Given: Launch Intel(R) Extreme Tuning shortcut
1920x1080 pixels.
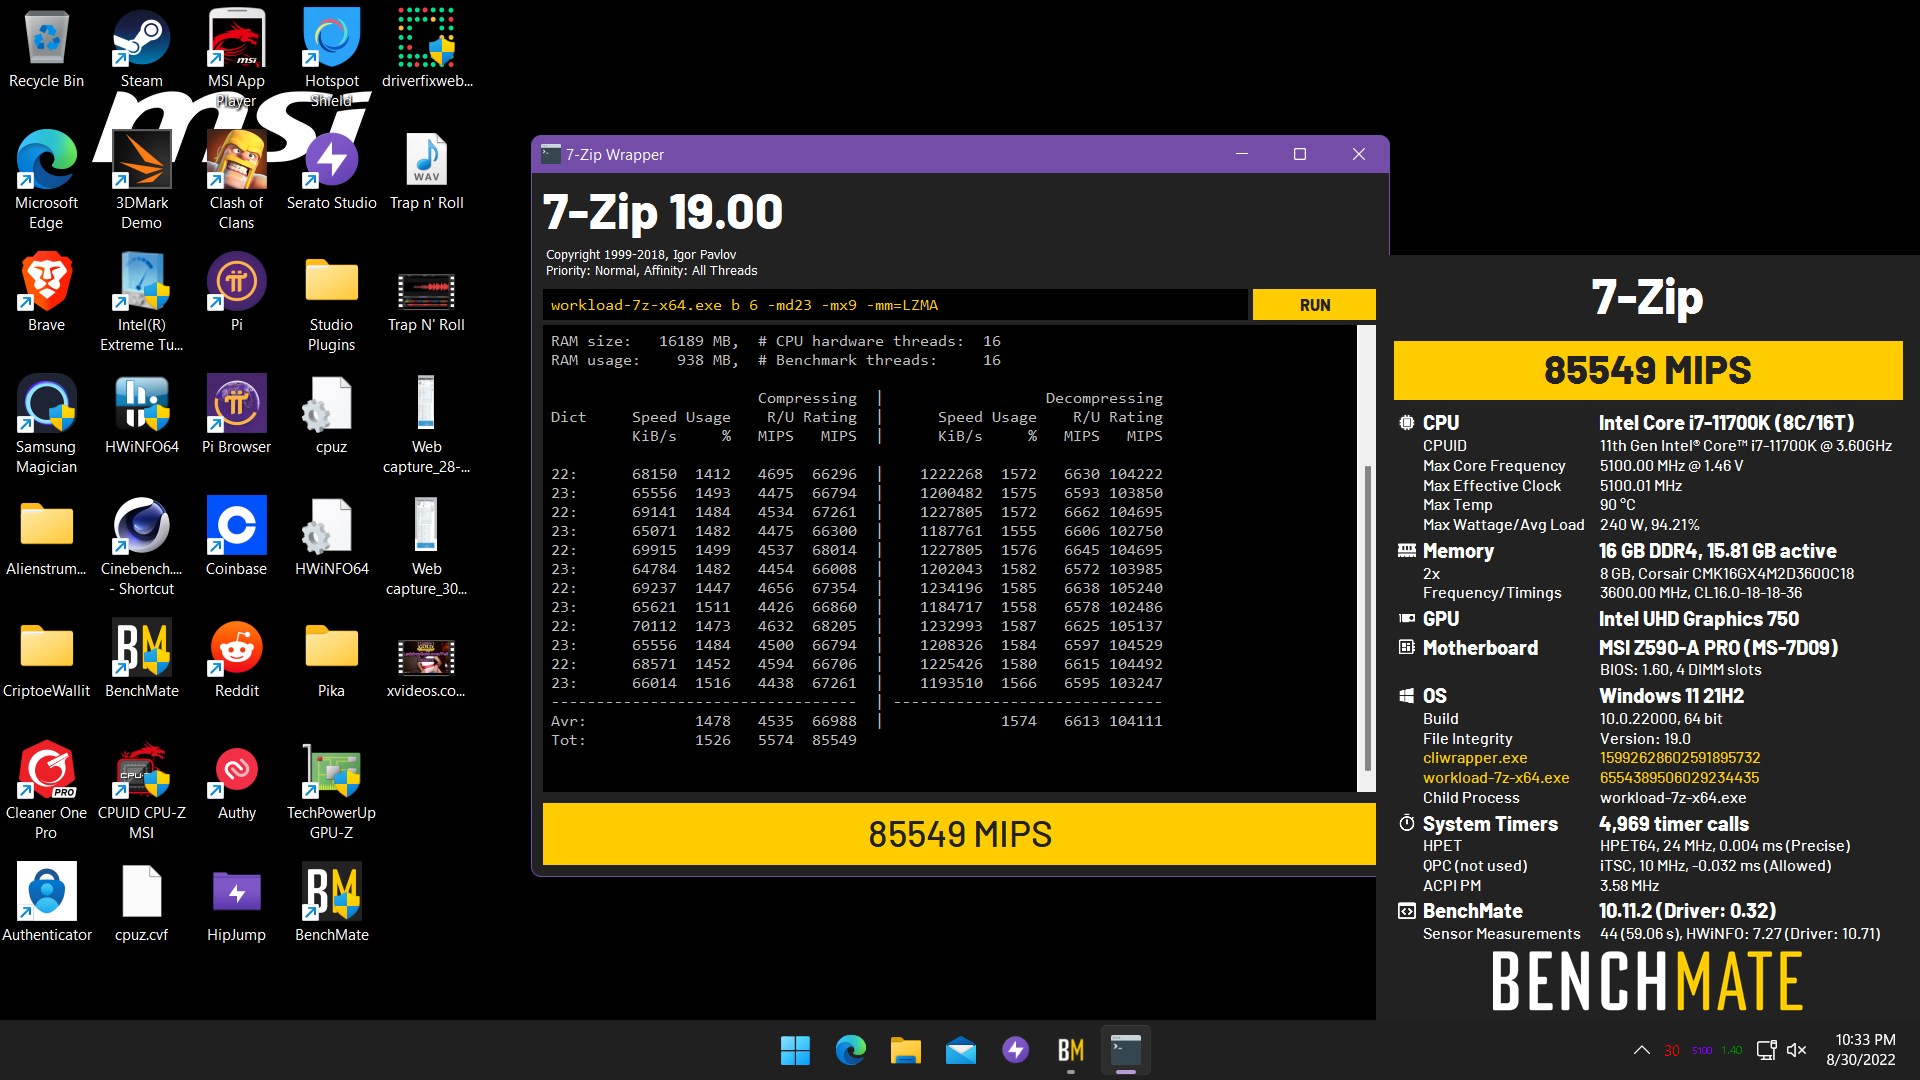Looking at the screenshot, I should coord(141,302).
